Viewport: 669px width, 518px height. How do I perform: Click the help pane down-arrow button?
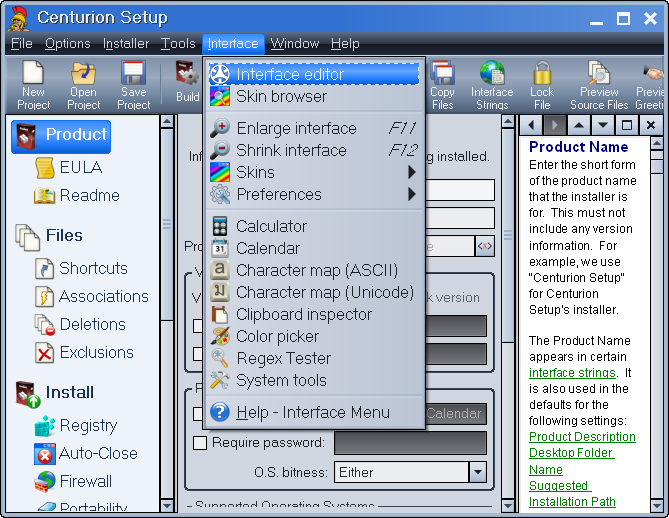(x=602, y=125)
